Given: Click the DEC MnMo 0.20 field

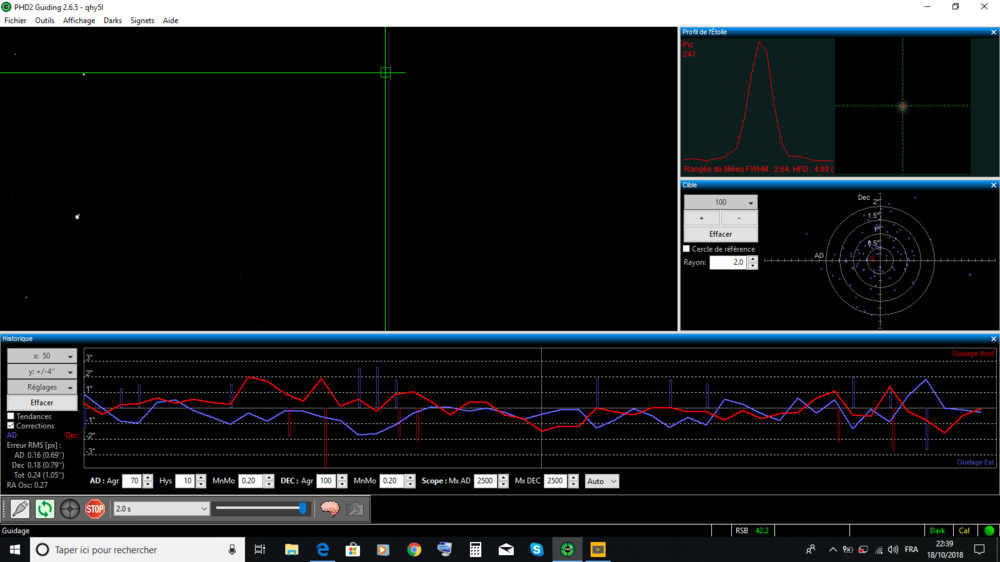Looking at the screenshot, I should click(392, 481).
